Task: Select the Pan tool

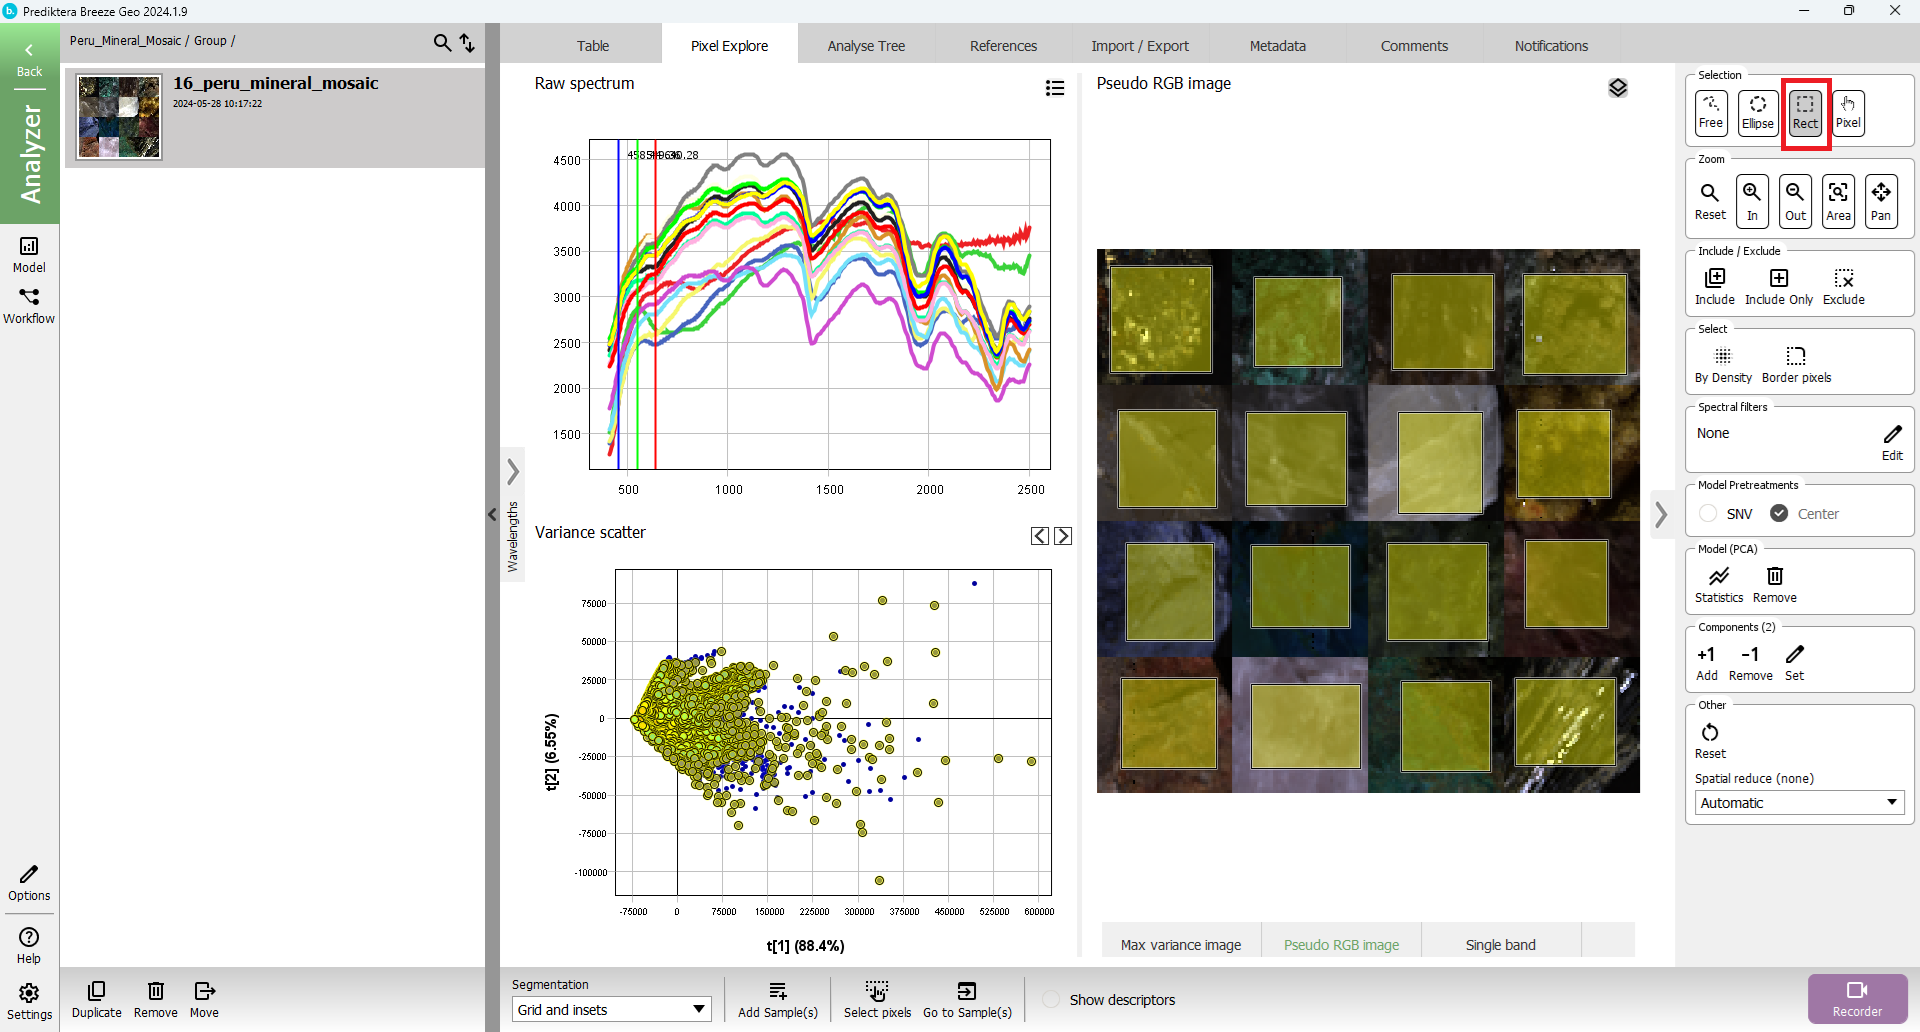Action: tap(1881, 200)
